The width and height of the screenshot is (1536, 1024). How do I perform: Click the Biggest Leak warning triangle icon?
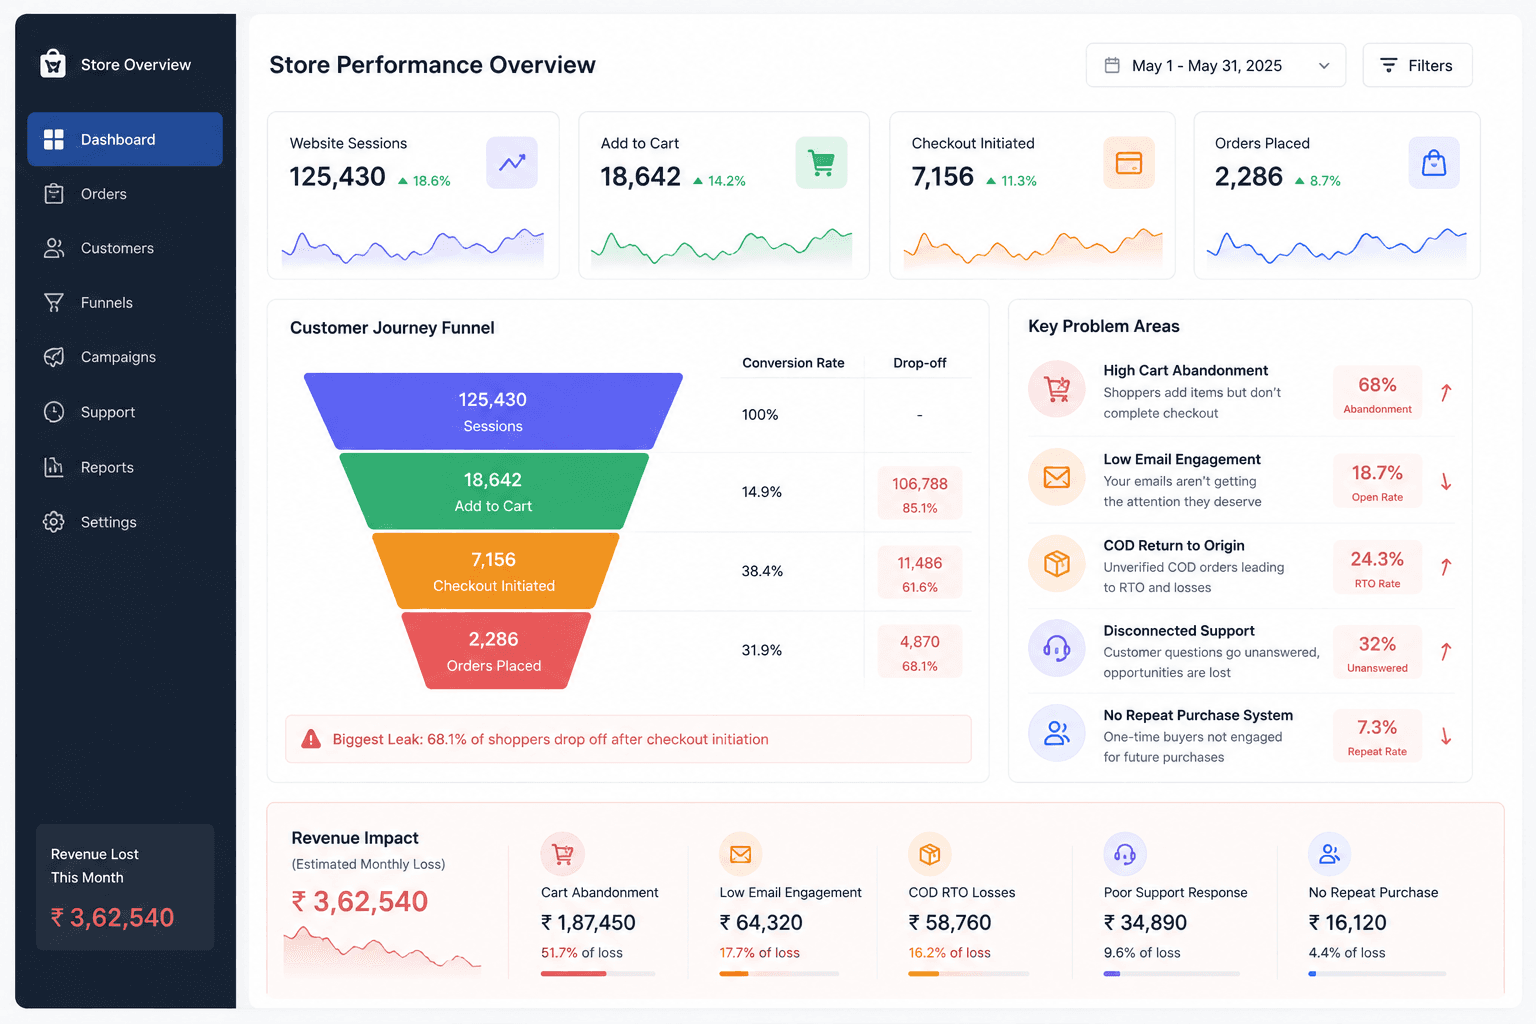311,739
